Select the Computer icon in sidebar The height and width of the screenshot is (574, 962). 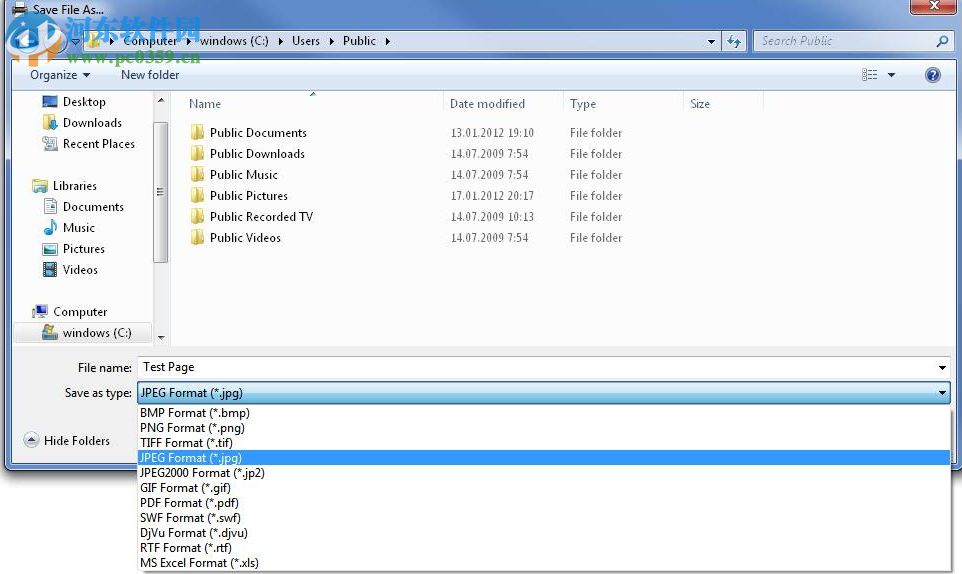(40, 312)
